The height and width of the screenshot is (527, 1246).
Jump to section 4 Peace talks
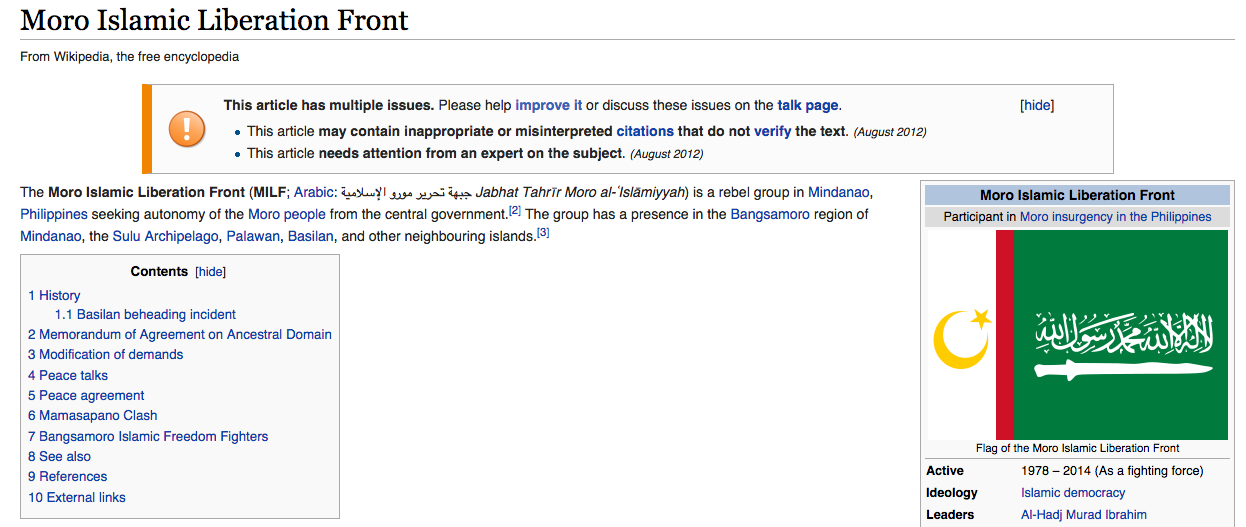click(68, 375)
